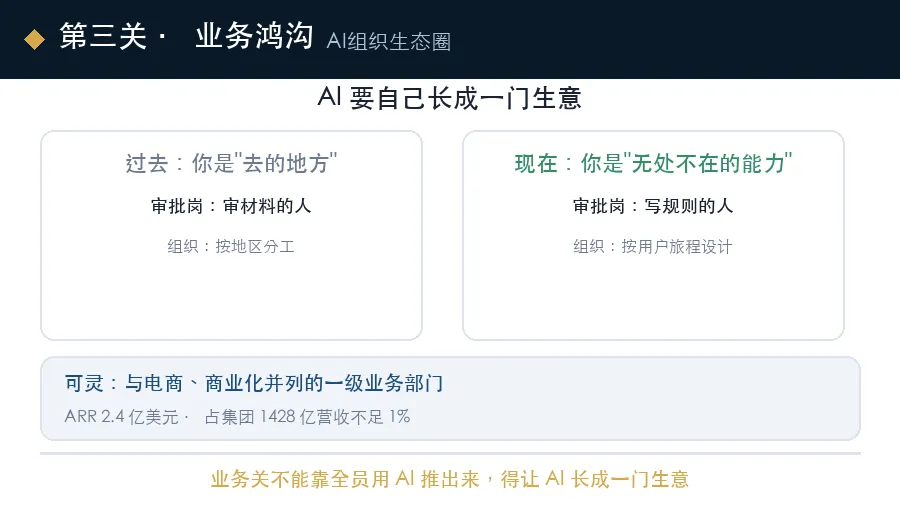Click the 现在：你是"无处不在的能力" card title

653,164
